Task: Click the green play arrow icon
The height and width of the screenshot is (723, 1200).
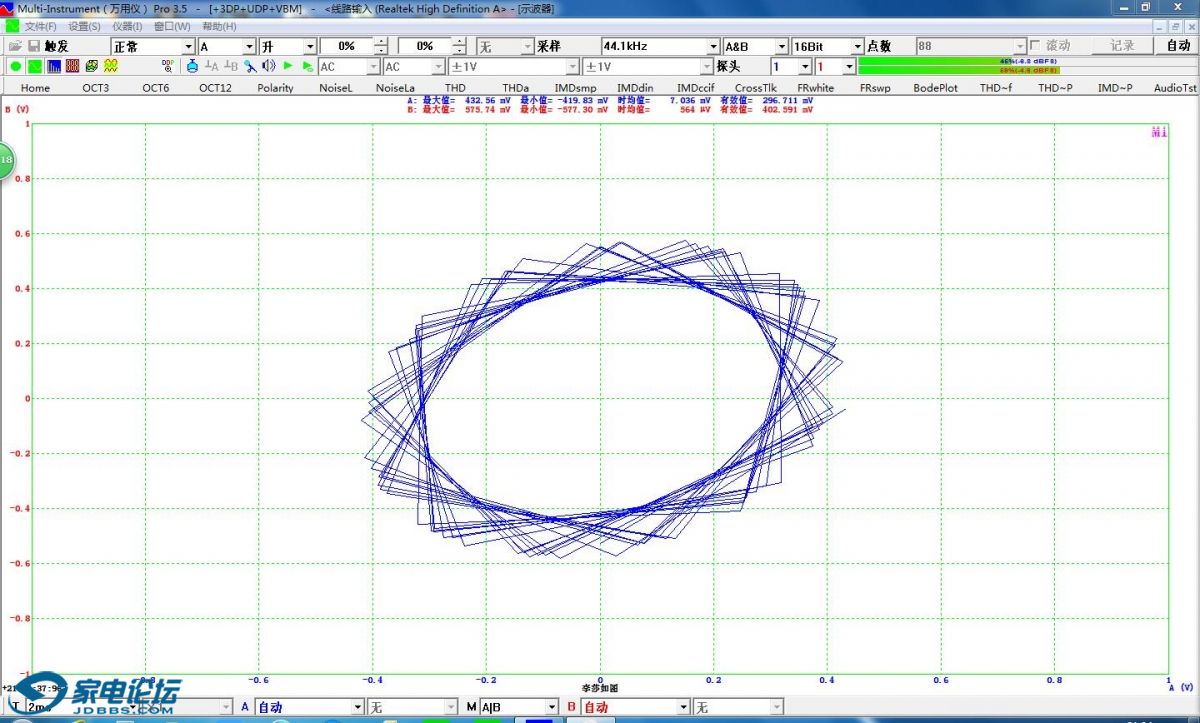Action: point(288,66)
